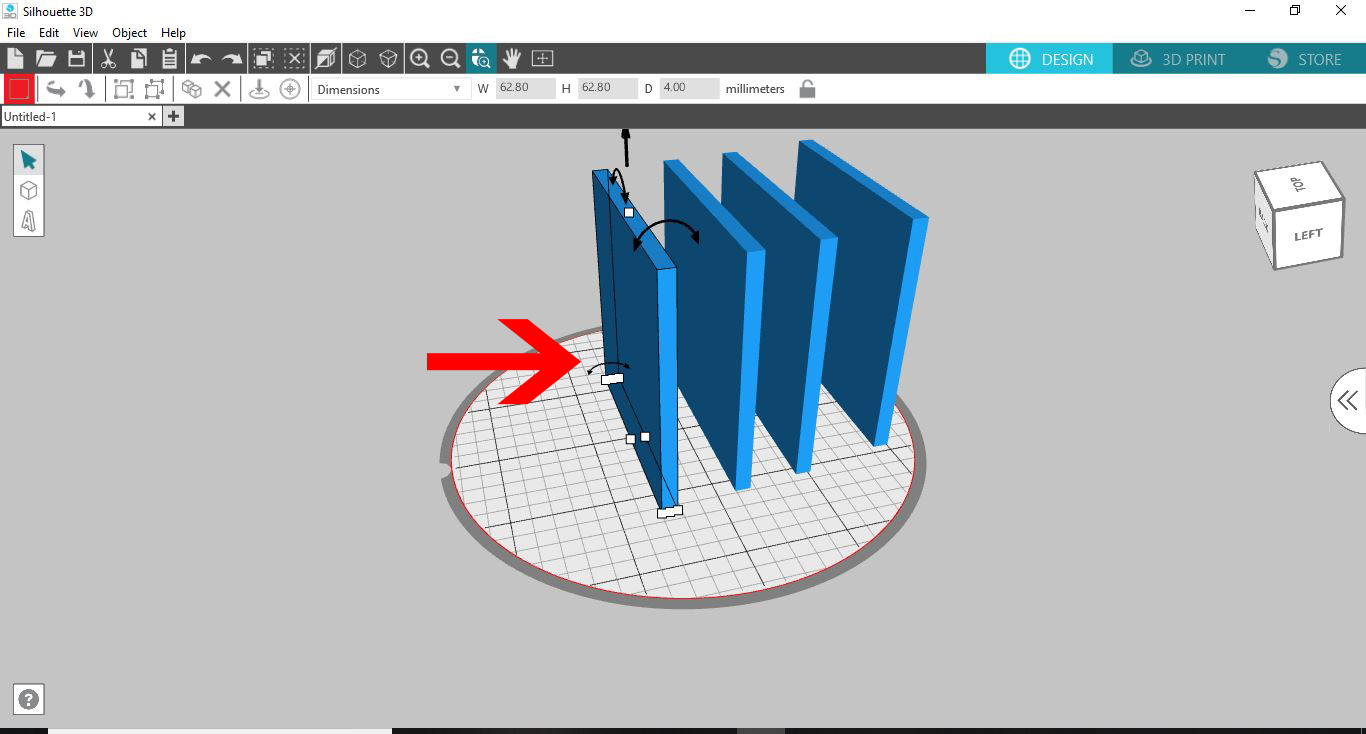This screenshot has width=1366, height=734.
Task: Redo the last undone action
Action: point(232,59)
